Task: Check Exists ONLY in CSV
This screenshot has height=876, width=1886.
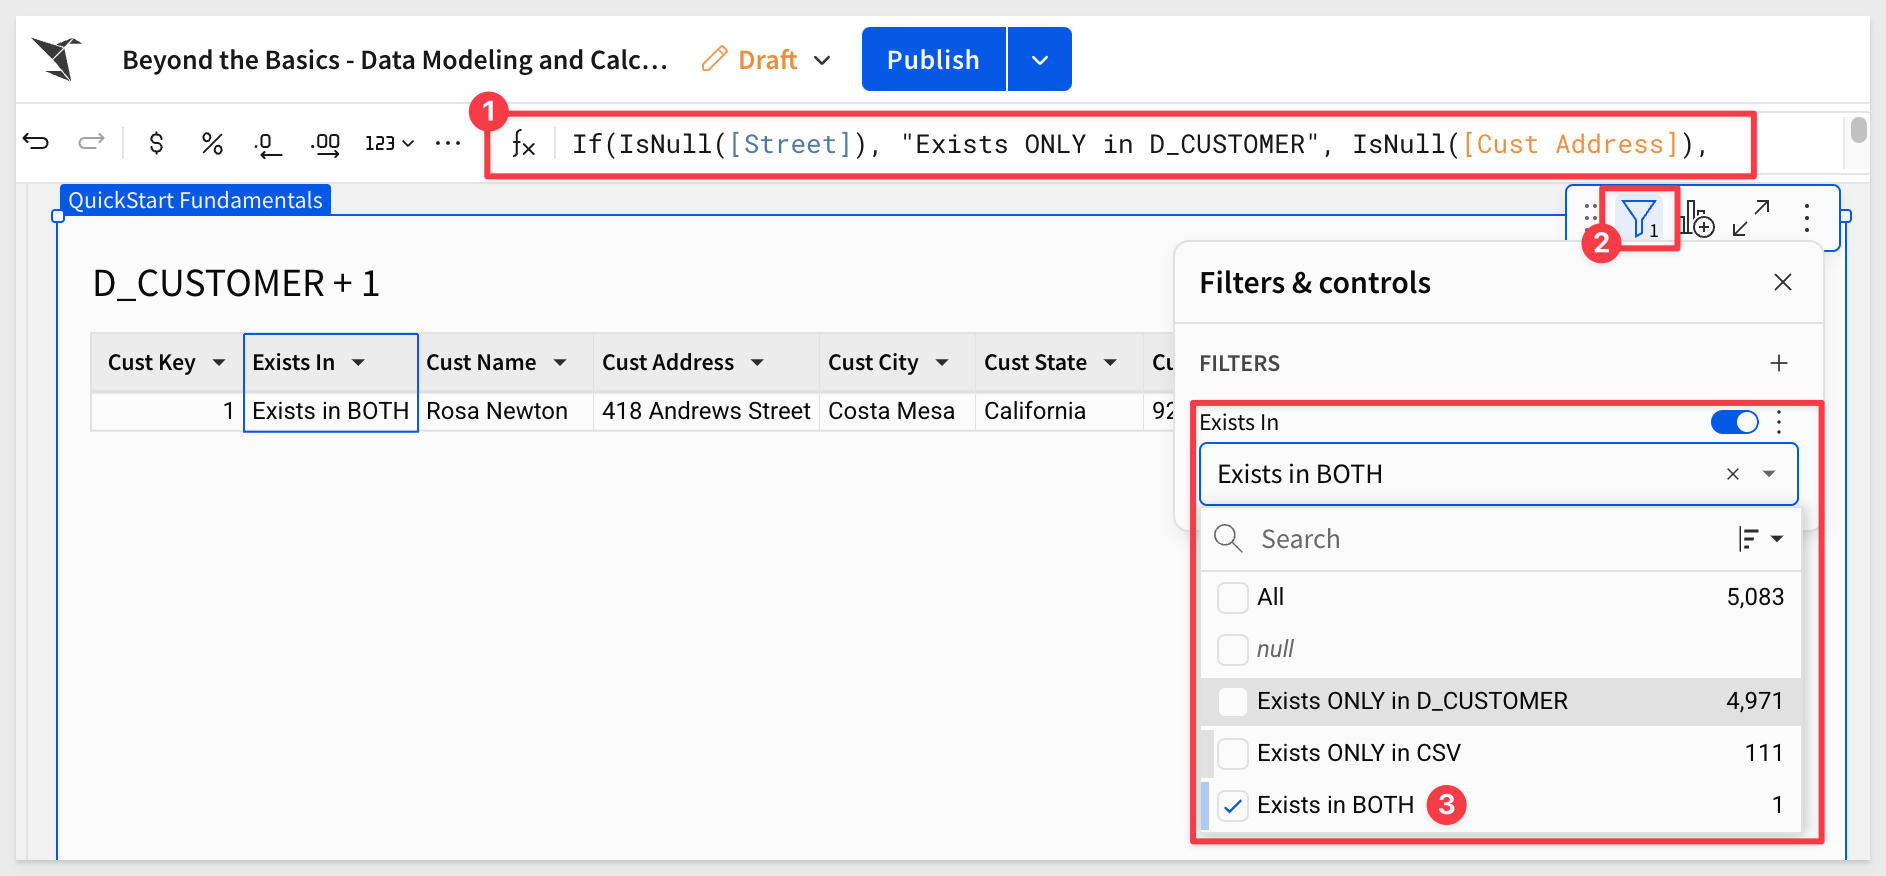Action: pos(1233,753)
